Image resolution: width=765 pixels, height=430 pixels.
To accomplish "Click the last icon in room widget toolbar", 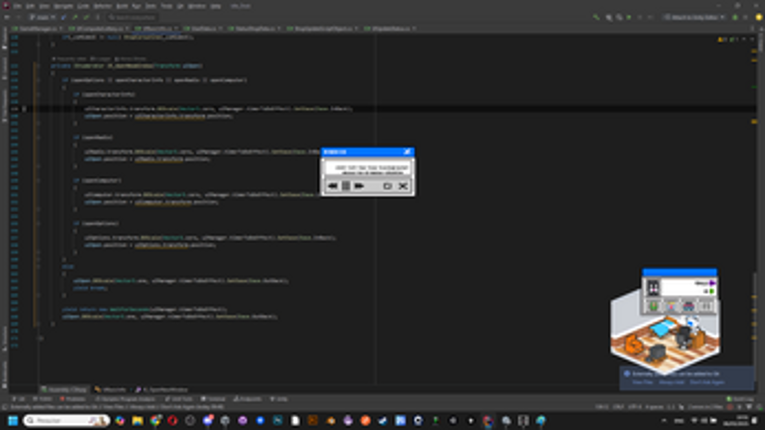I will 706,307.
